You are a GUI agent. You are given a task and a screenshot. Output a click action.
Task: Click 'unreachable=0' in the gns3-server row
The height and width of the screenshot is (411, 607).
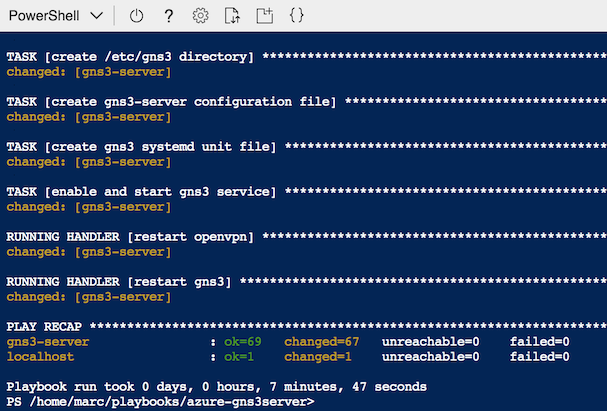[430, 342]
